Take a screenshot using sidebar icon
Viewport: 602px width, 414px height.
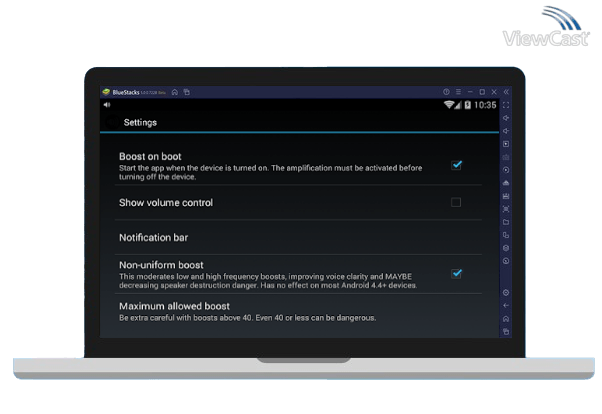(506, 209)
